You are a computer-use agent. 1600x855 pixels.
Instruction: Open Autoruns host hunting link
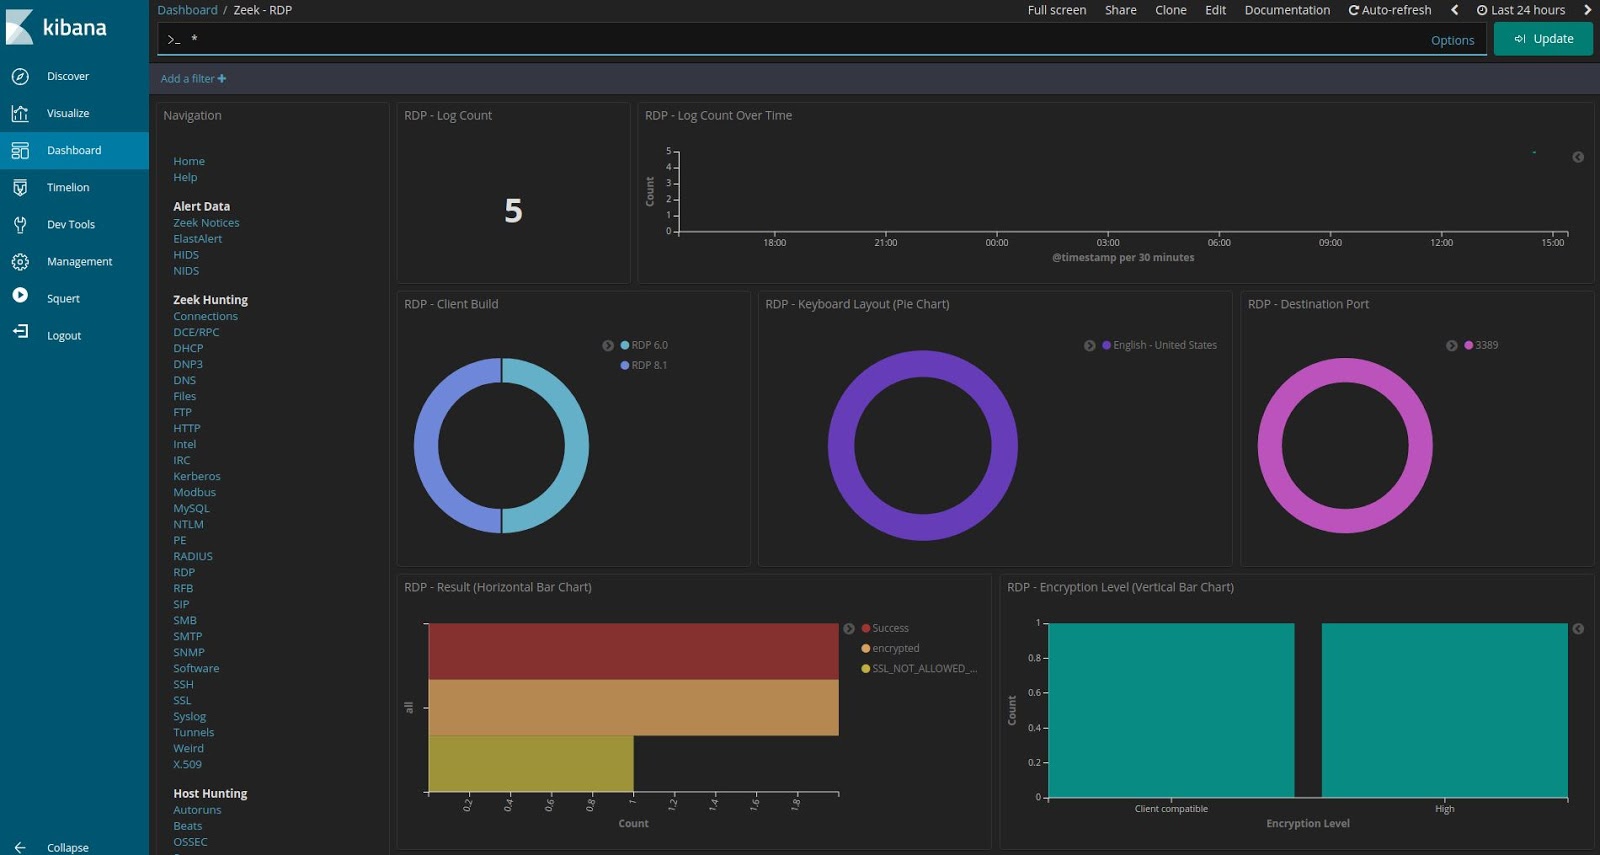click(x=197, y=810)
